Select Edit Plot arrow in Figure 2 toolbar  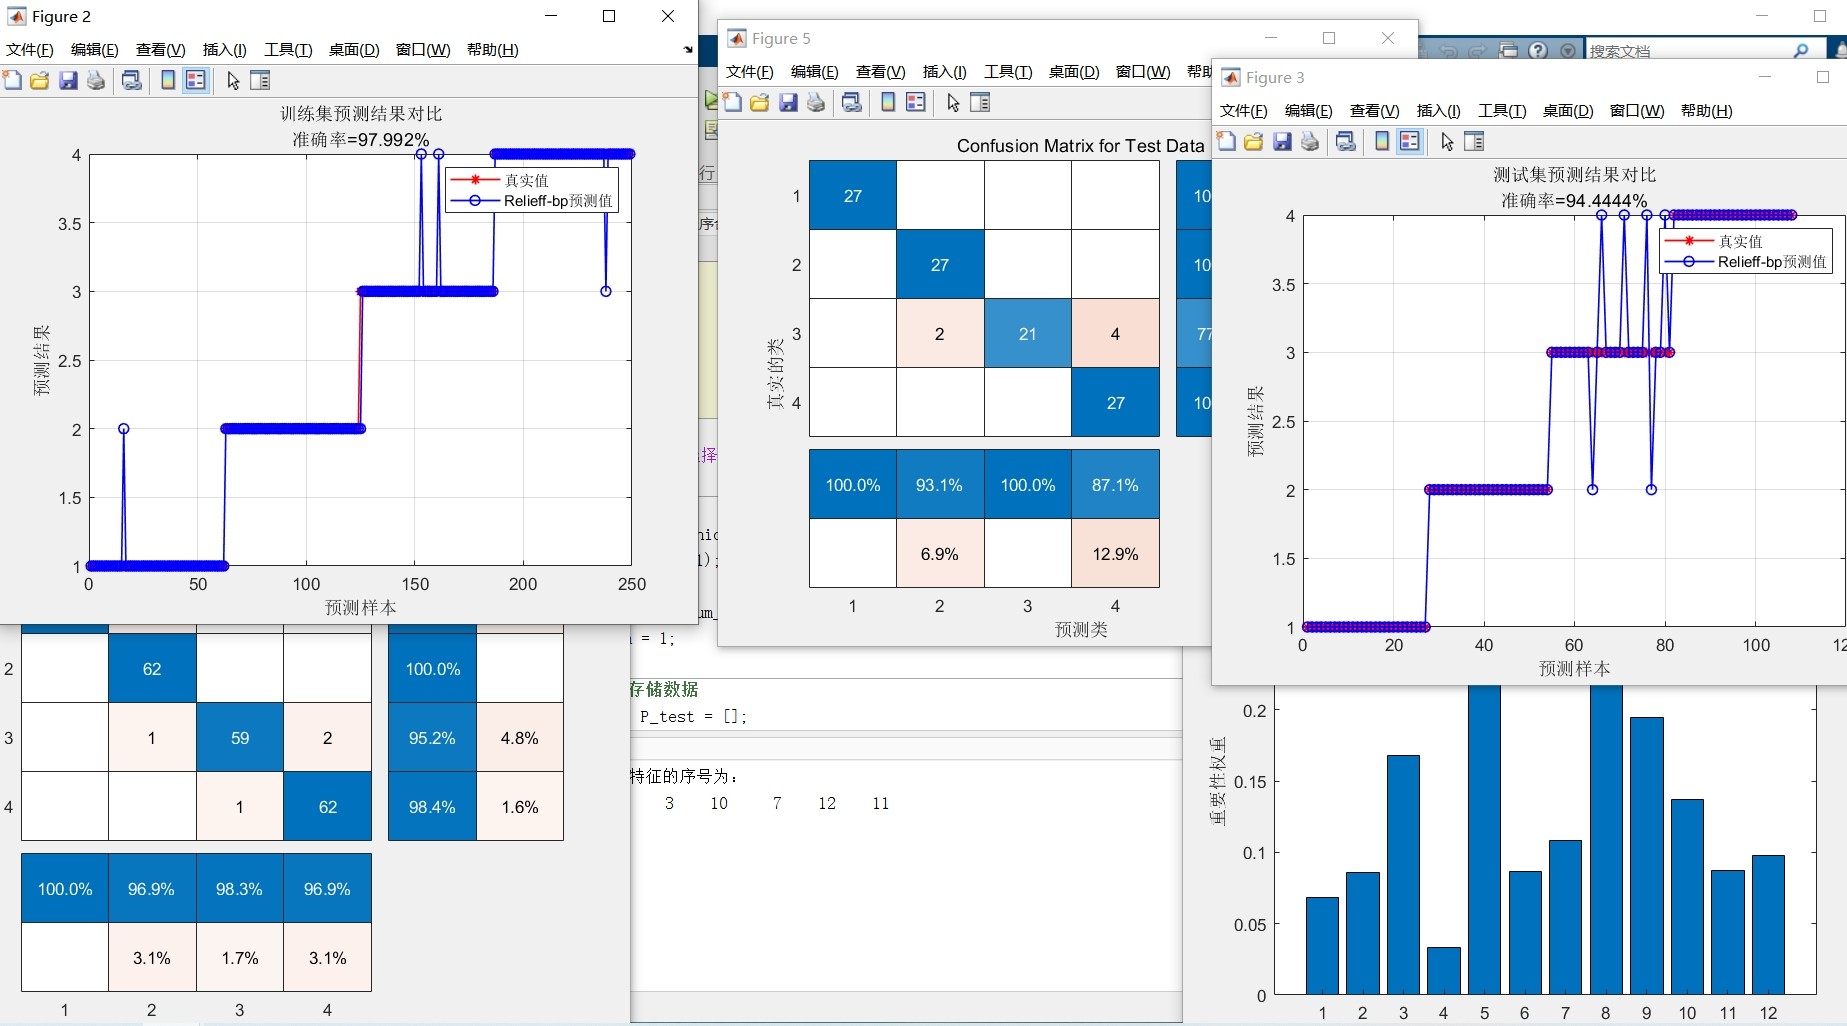tap(233, 81)
